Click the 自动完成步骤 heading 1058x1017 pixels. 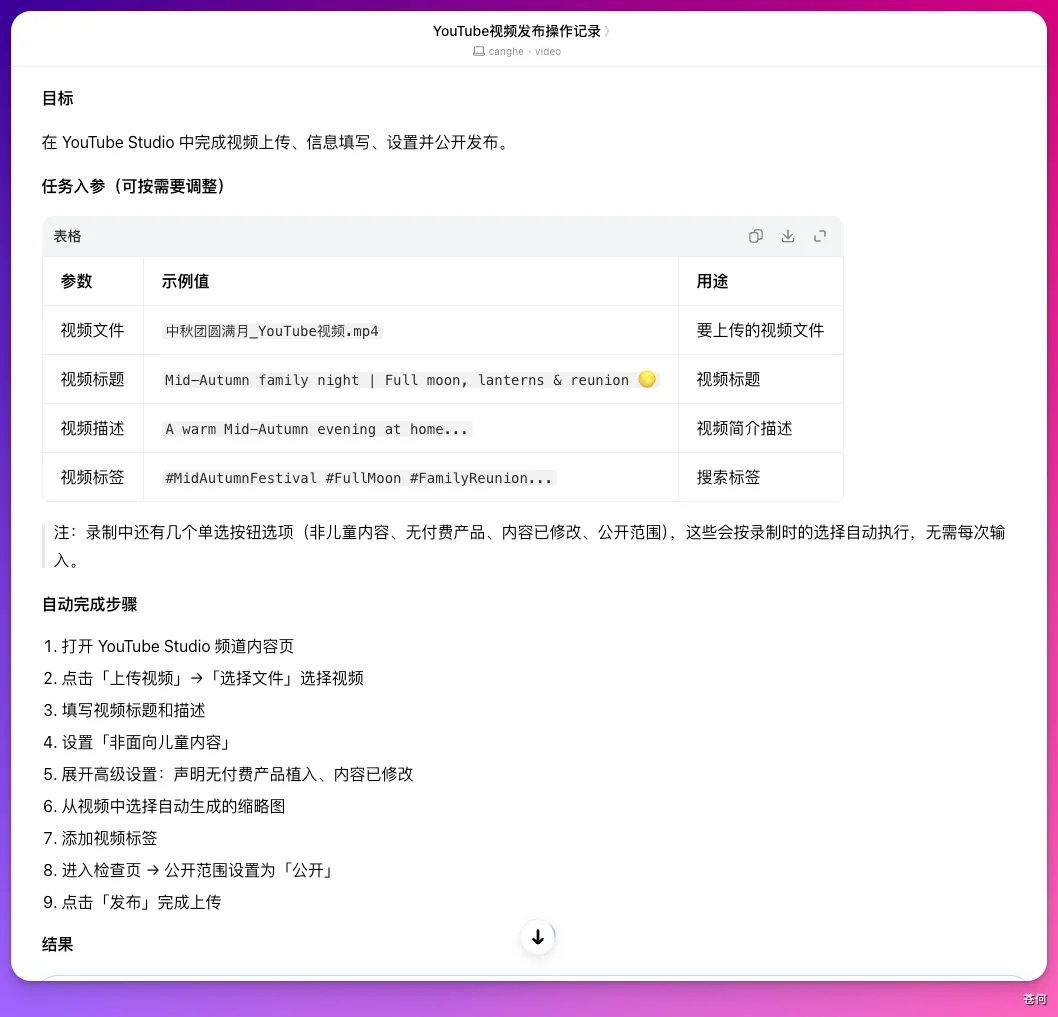tap(90, 605)
